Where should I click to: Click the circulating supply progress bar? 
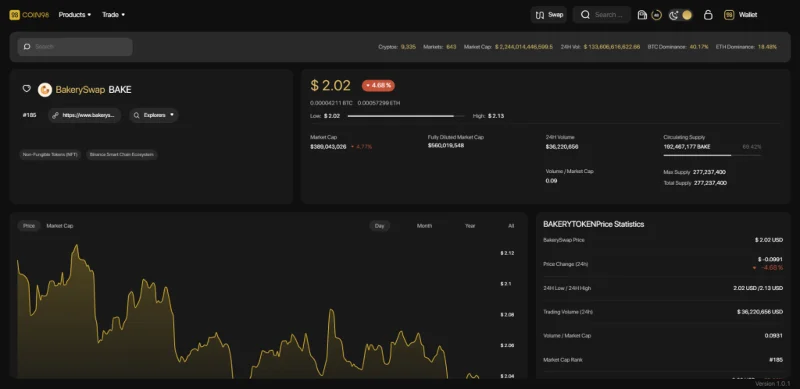[x=712, y=155]
